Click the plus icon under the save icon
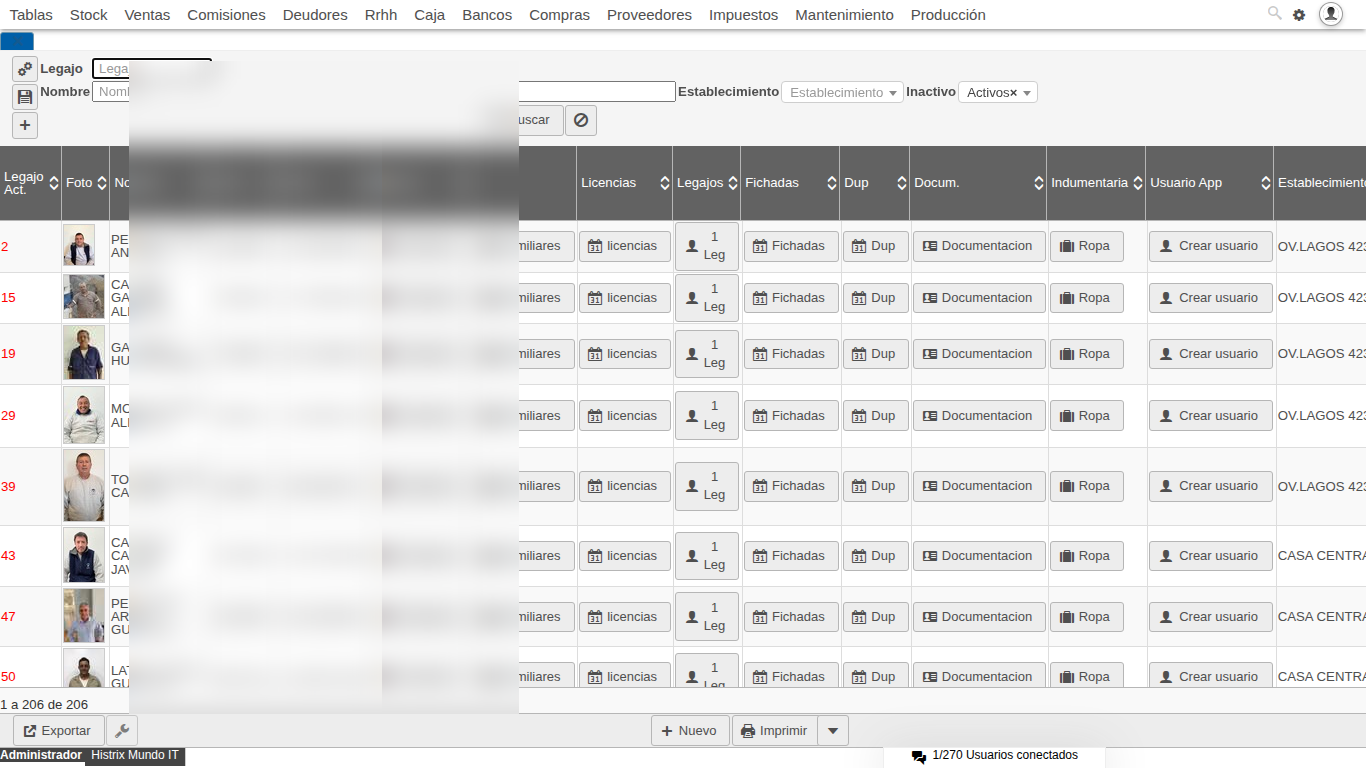This screenshot has height=768, width=1366. [x=25, y=125]
